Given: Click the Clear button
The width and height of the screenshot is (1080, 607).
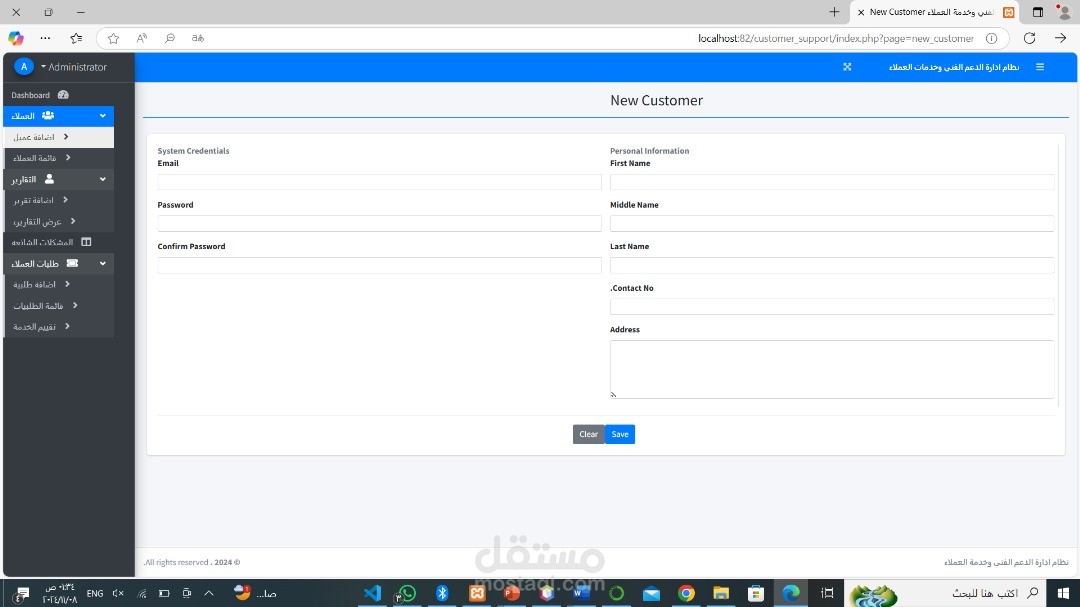Looking at the screenshot, I should (588, 434).
